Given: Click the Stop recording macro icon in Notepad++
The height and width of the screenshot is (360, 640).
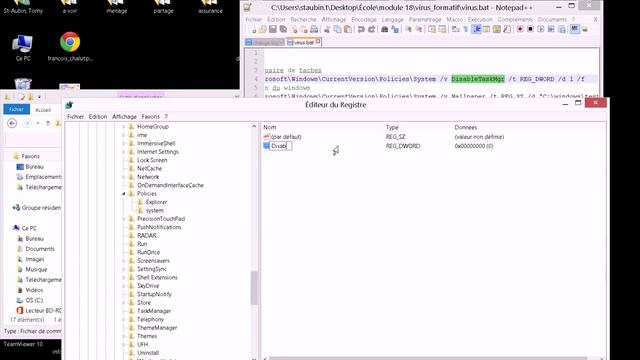Looking at the screenshot, I should pos(530,29).
